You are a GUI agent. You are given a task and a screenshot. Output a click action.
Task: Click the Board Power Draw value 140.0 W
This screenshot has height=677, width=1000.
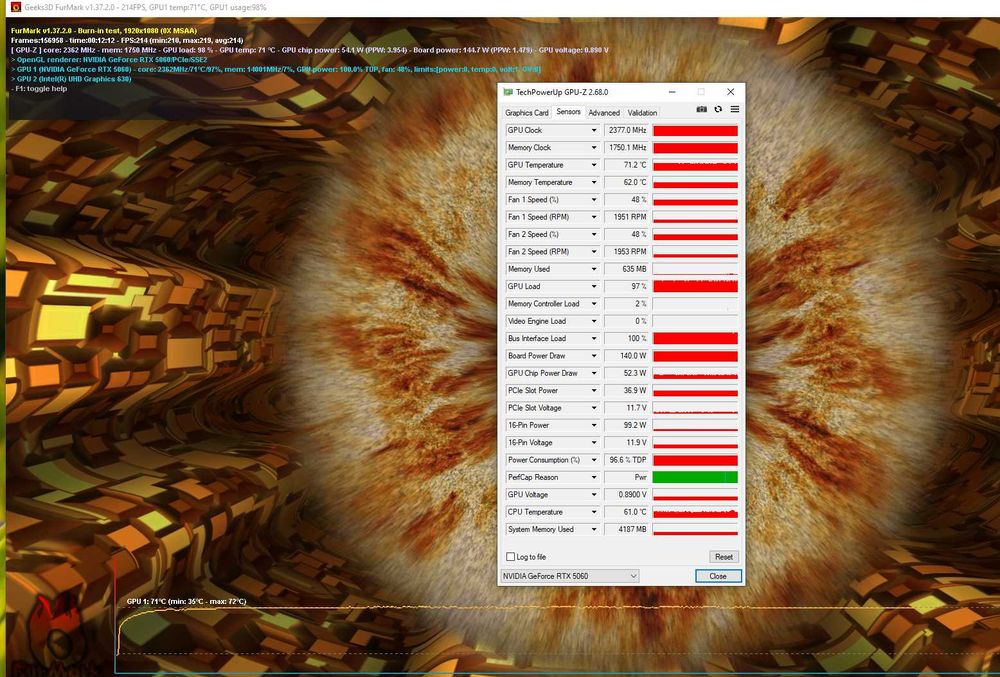(x=626, y=356)
